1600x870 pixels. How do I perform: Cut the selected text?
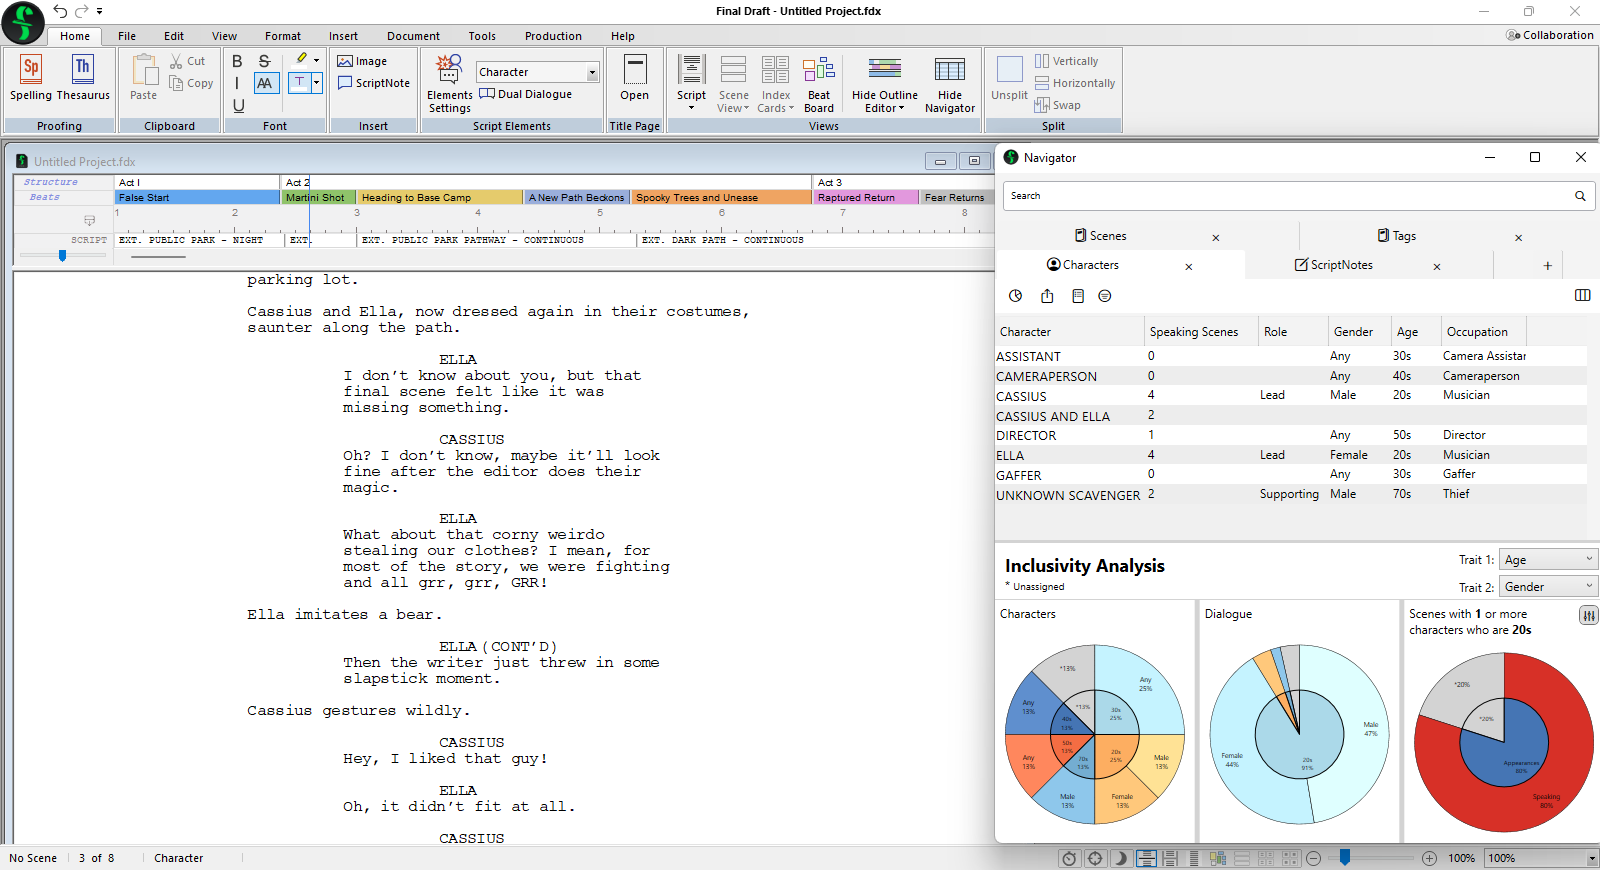188,61
